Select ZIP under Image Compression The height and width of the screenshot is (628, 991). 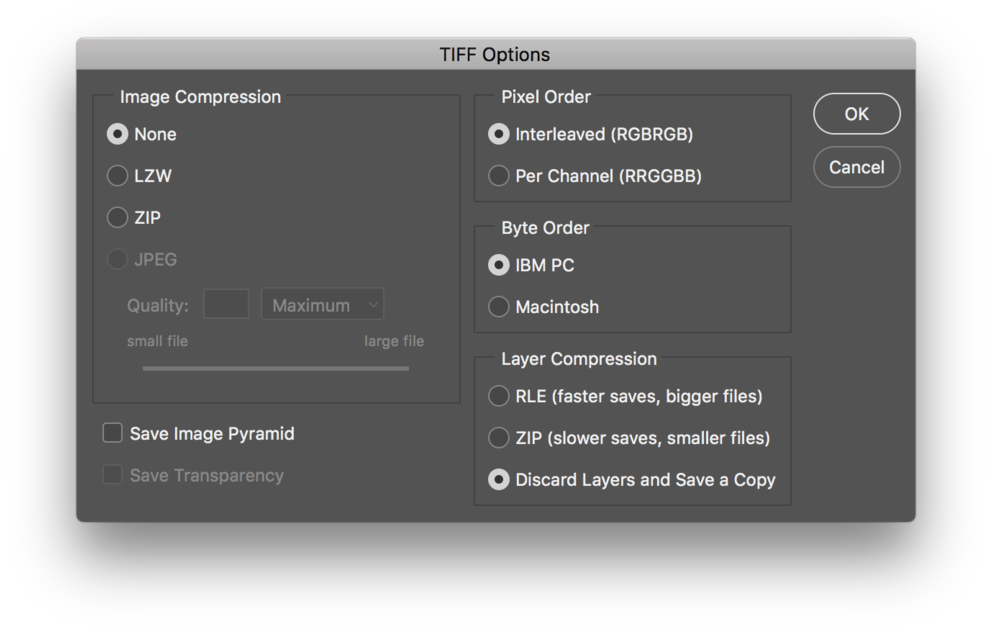pos(118,218)
